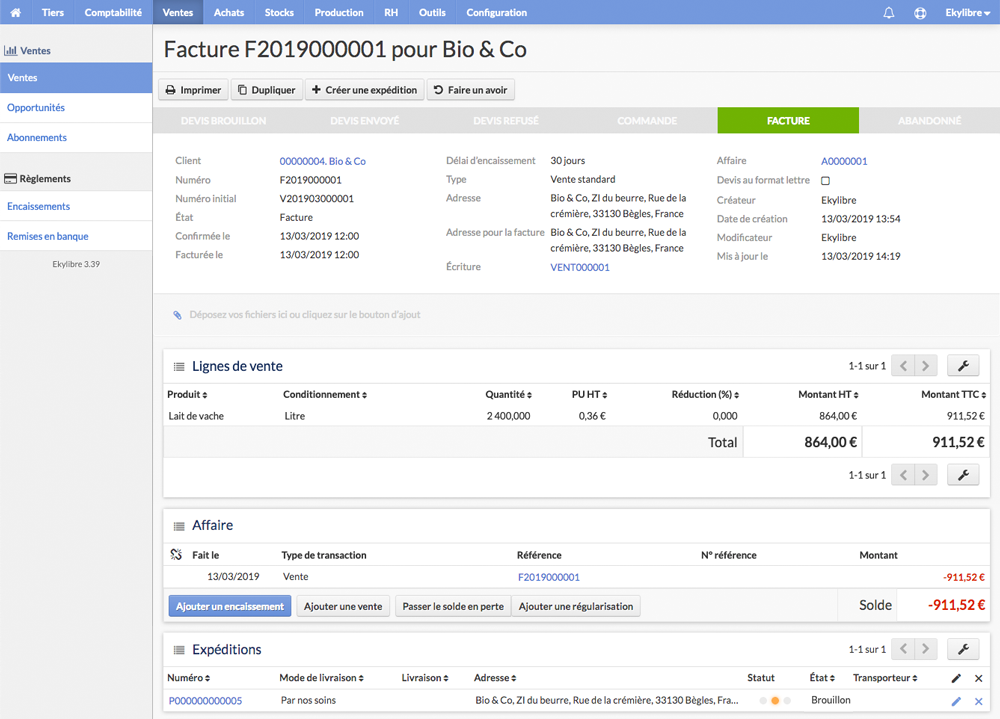Sort shipments by Mode de livraison
This screenshot has height=719, width=1000.
click(321, 678)
